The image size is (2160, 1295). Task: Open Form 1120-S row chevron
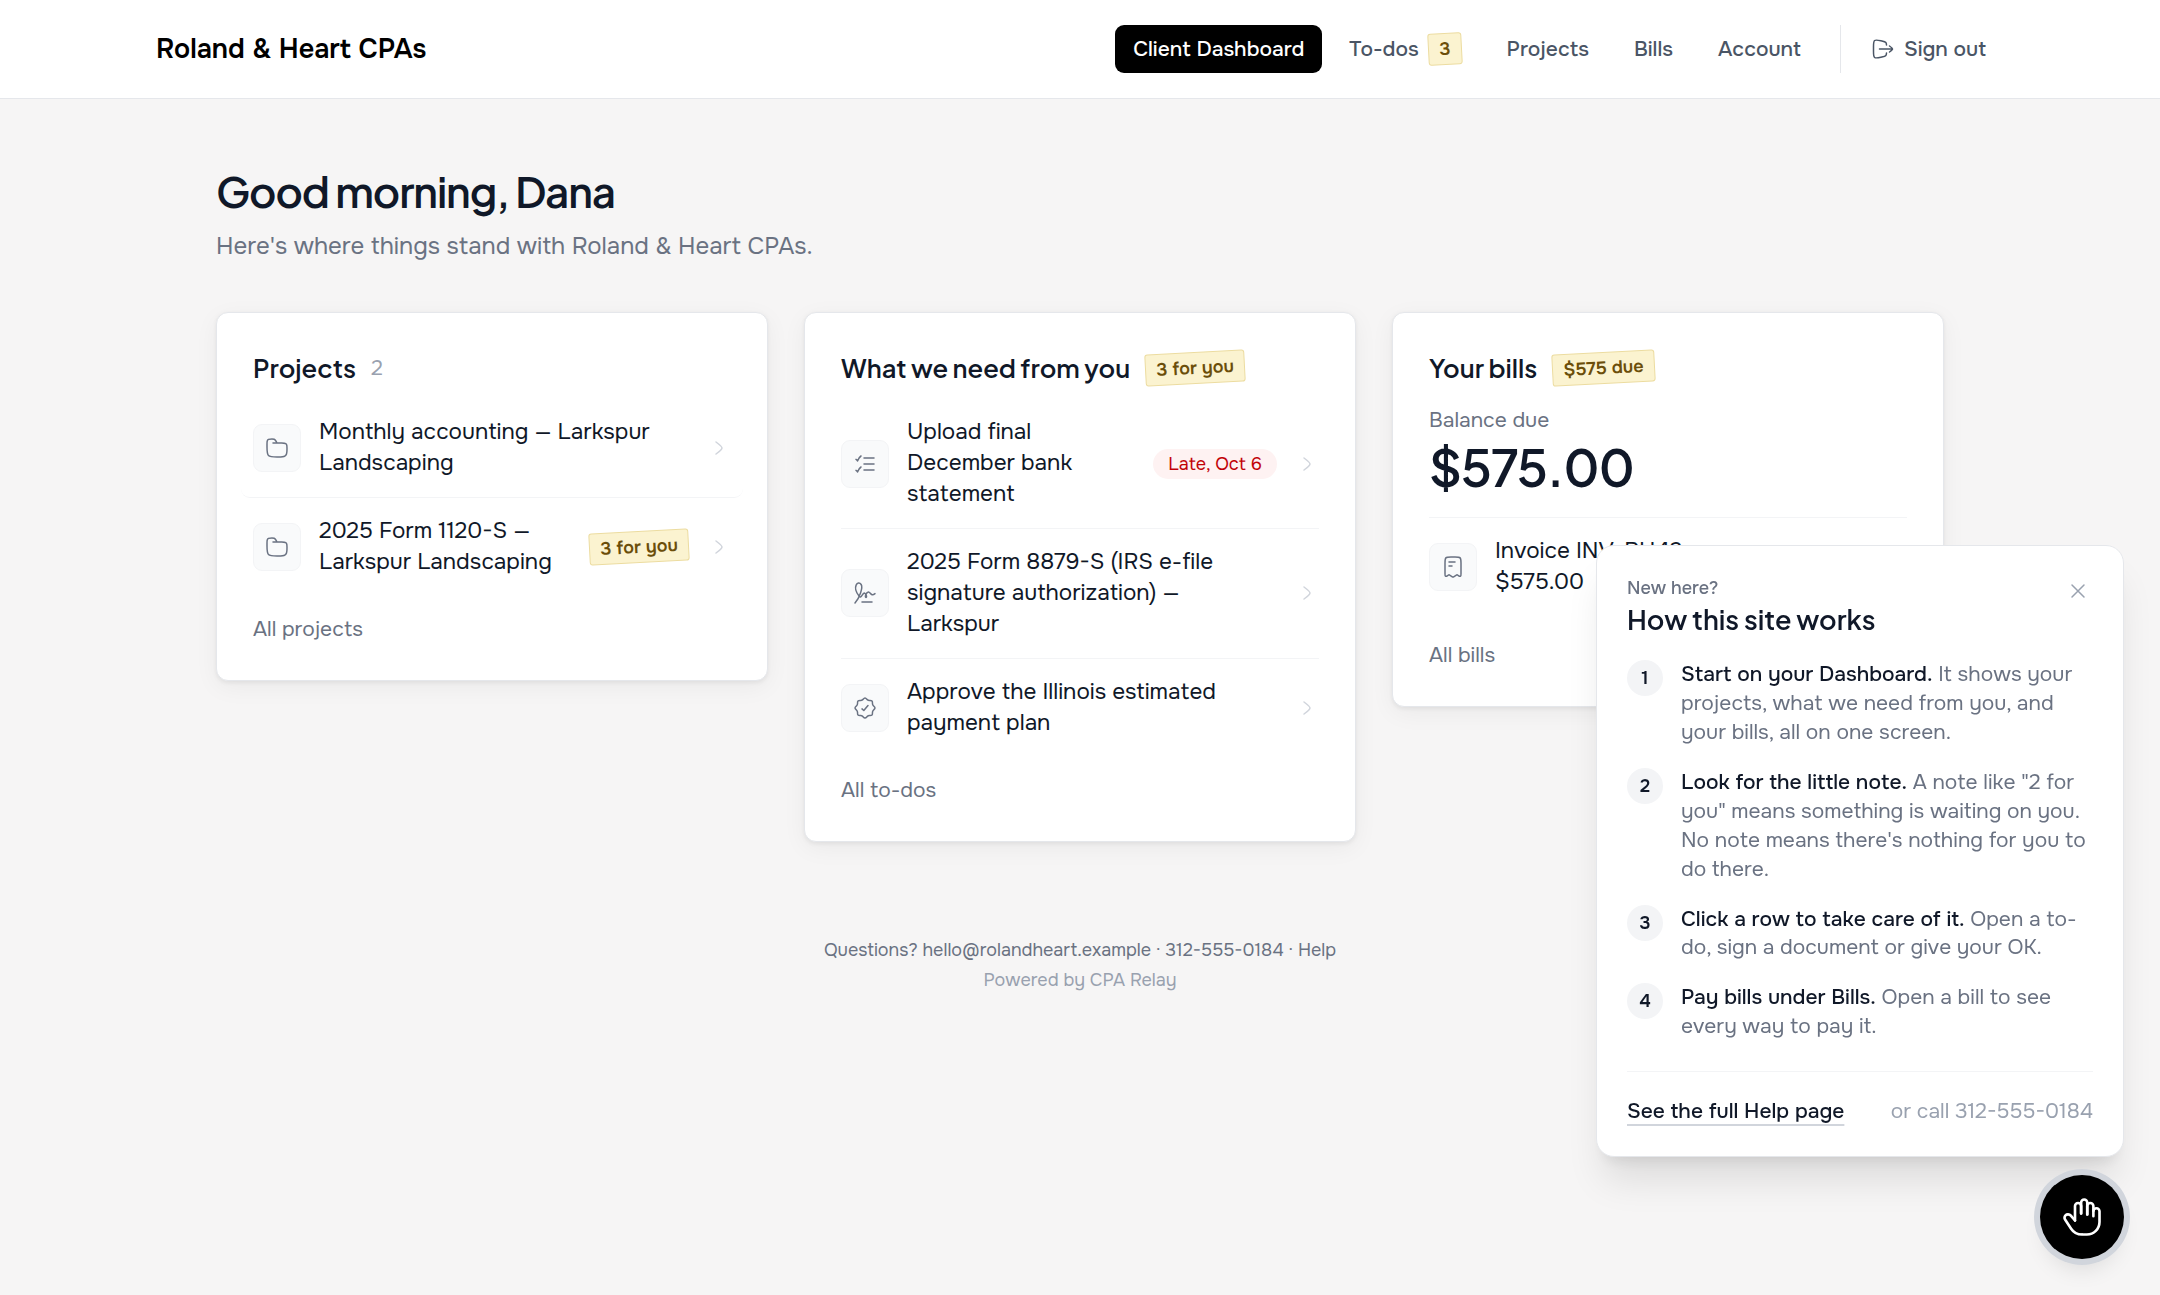719,547
